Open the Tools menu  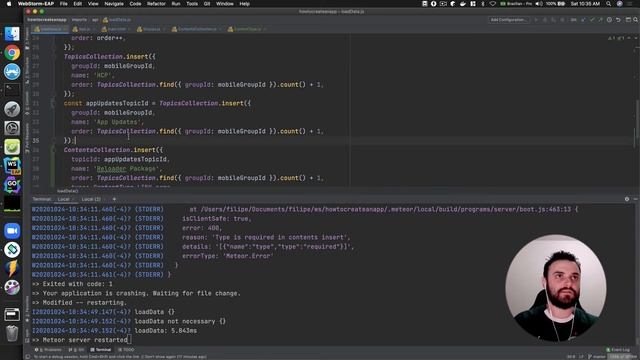pos(192,4)
